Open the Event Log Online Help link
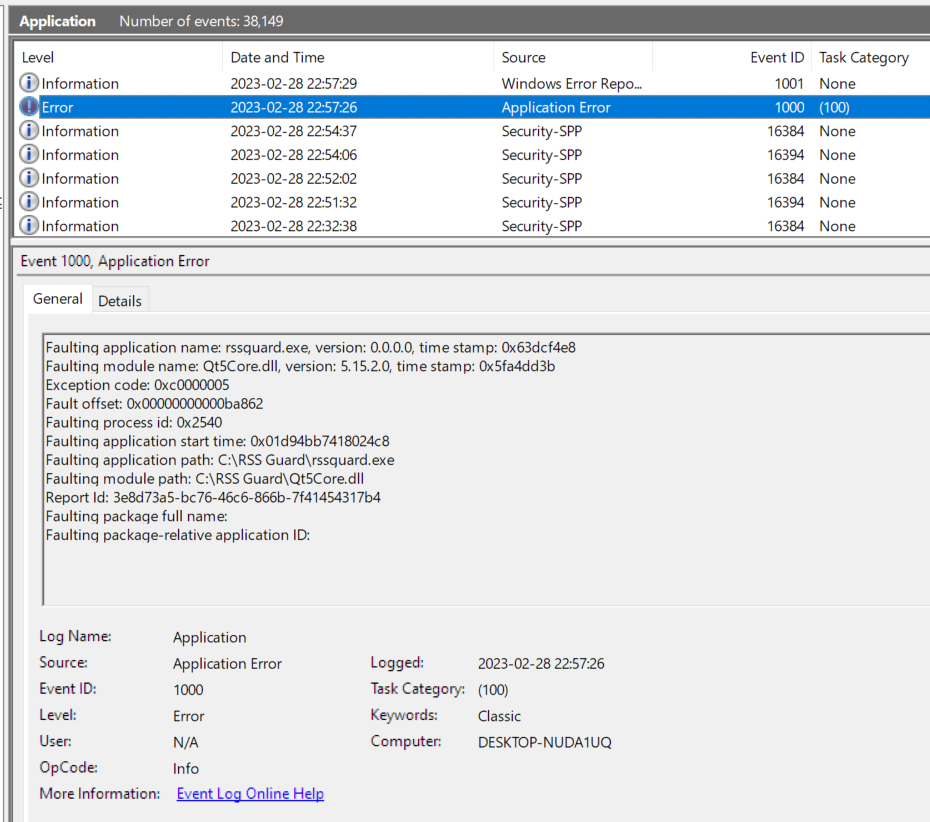The width and height of the screenshot is (930, 822). click(x=249, y=793)
